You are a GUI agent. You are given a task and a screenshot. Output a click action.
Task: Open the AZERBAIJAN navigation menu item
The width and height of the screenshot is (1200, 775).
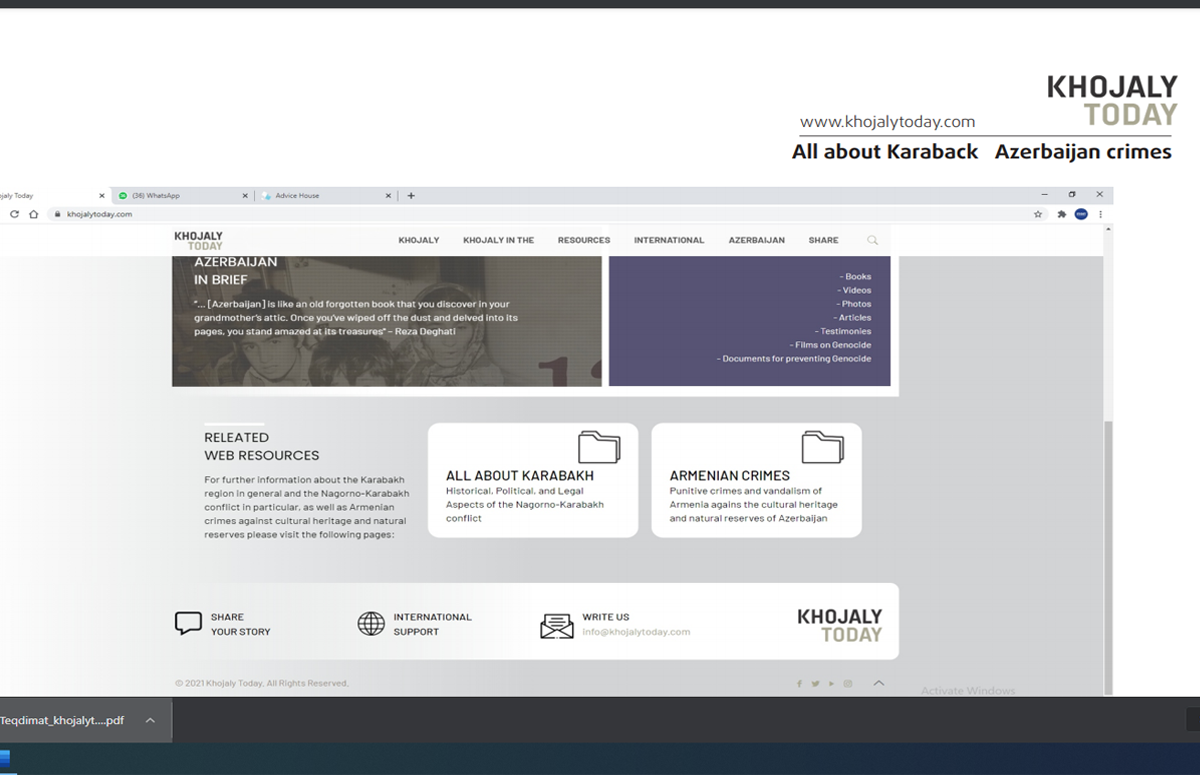click(757, 240)
